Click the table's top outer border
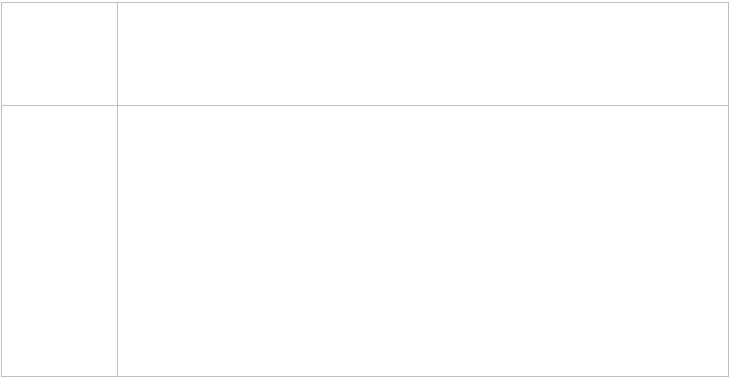The width and height of the screenshot is (730, 378). (x=365, y=2)
